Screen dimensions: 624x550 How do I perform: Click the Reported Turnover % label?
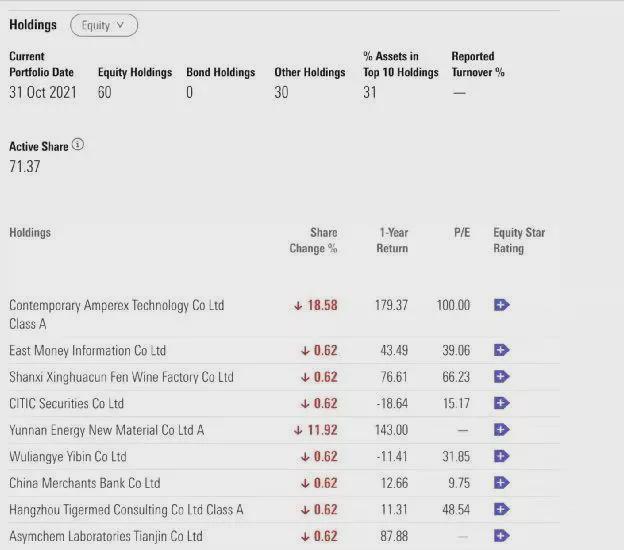pos(478,64)
